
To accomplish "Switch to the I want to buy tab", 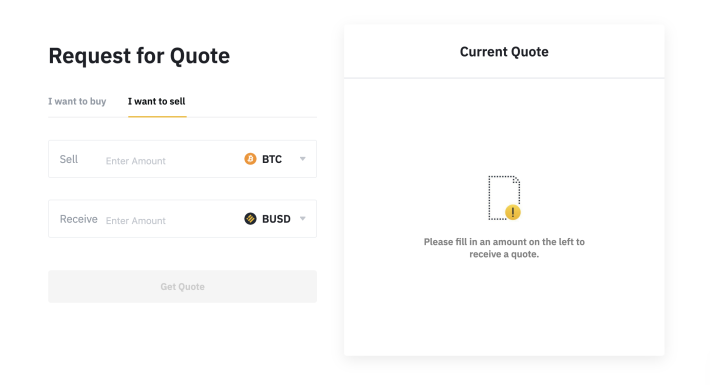I will point(77,101).
